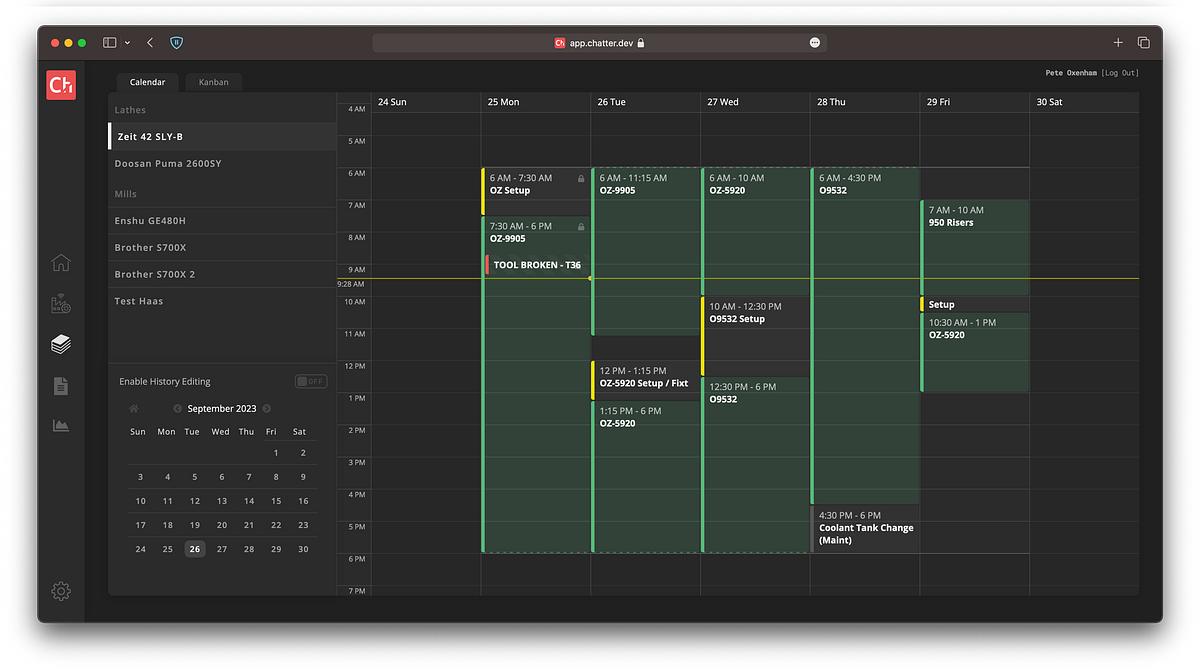Advance to October with the next month chevron
Viewport: 1200px width, 672px height.
click(267, 408)
